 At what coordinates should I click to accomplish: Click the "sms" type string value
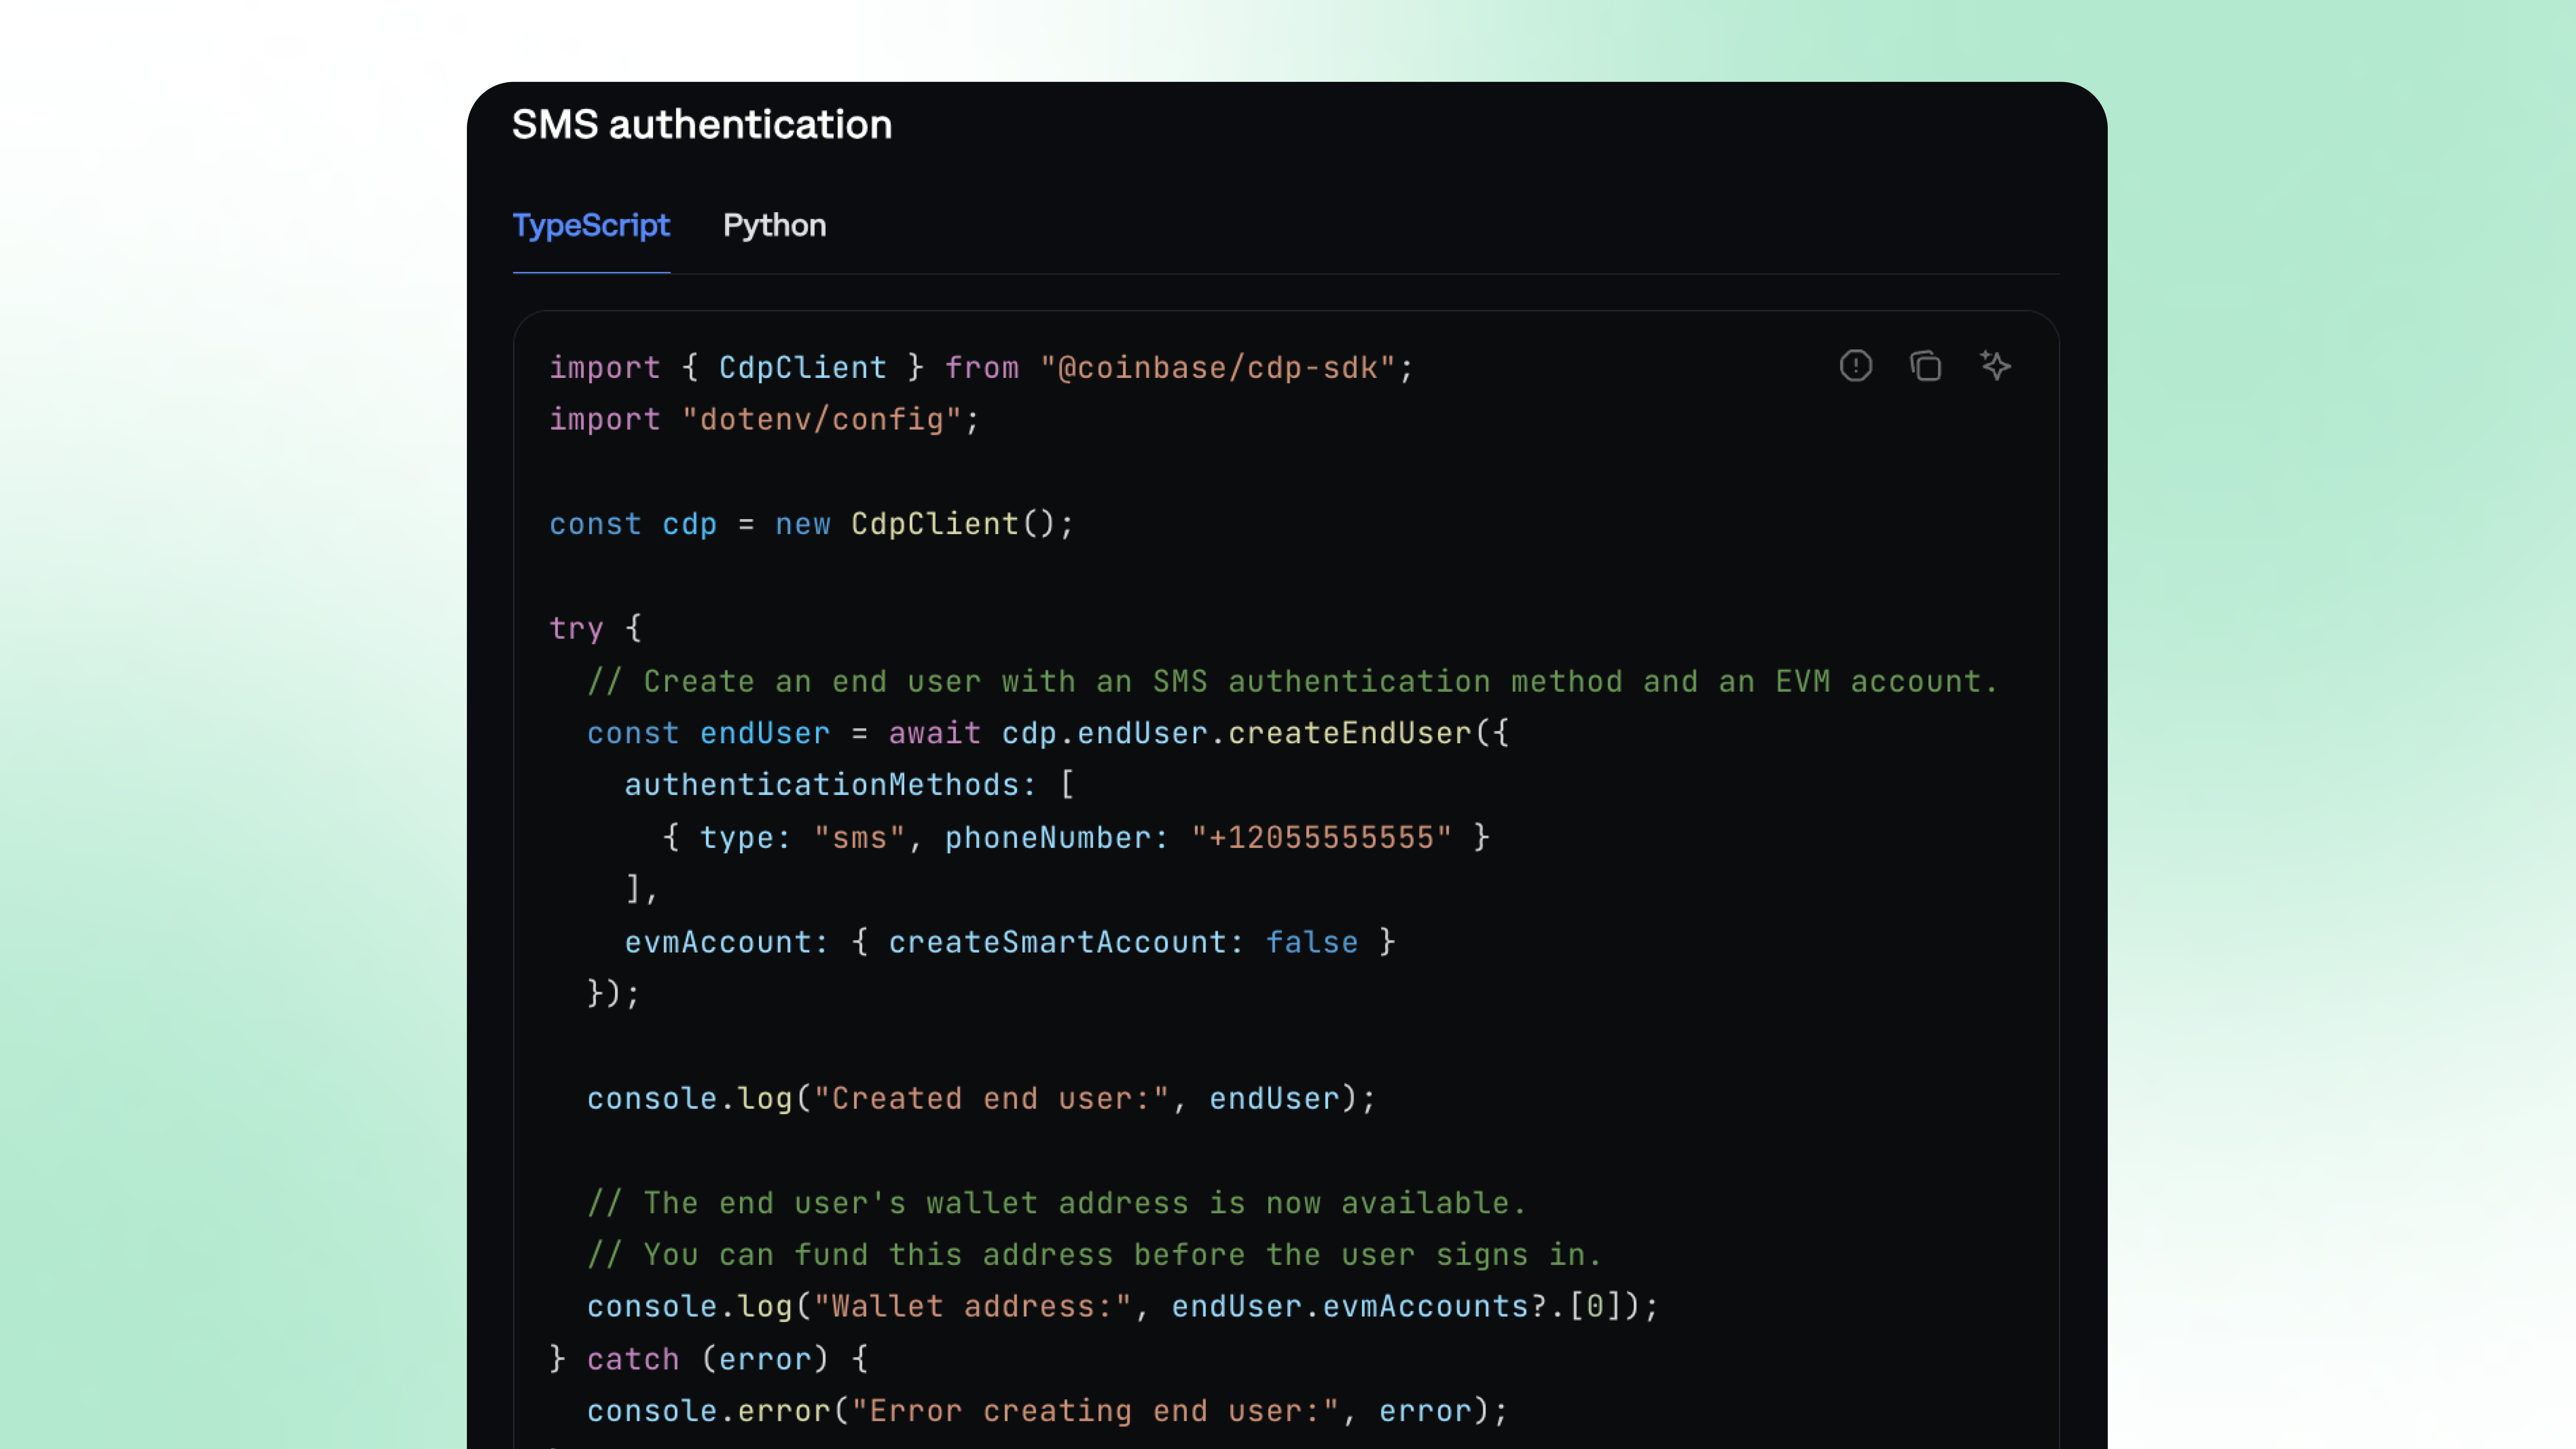pos(859,838)
